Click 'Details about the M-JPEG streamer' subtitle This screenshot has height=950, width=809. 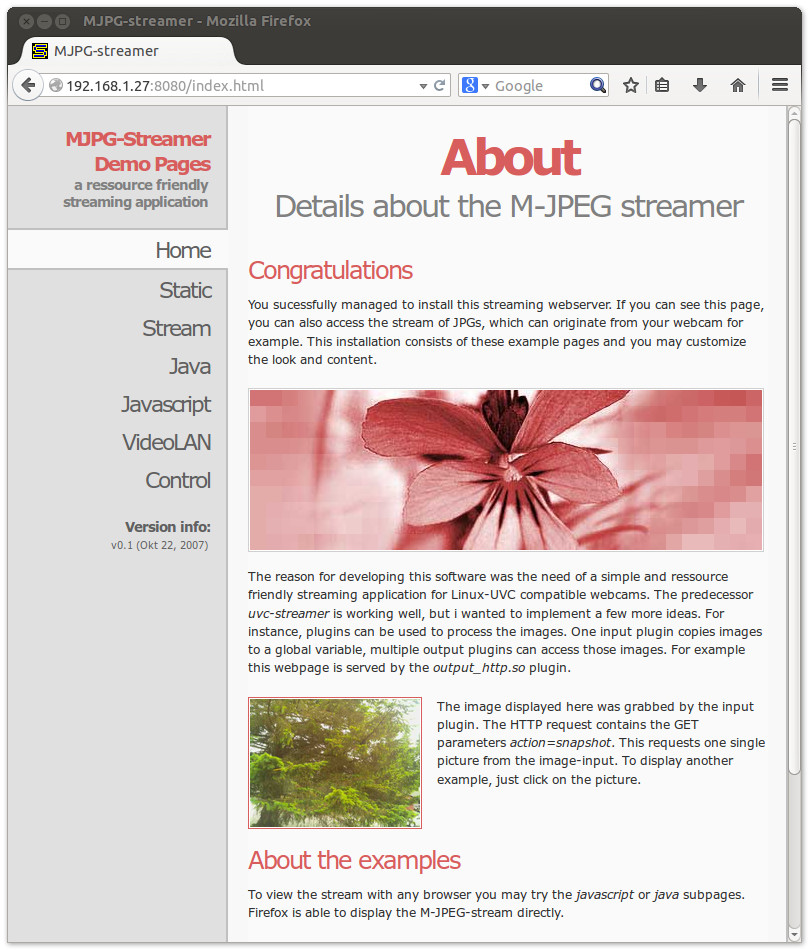(509, 207)
